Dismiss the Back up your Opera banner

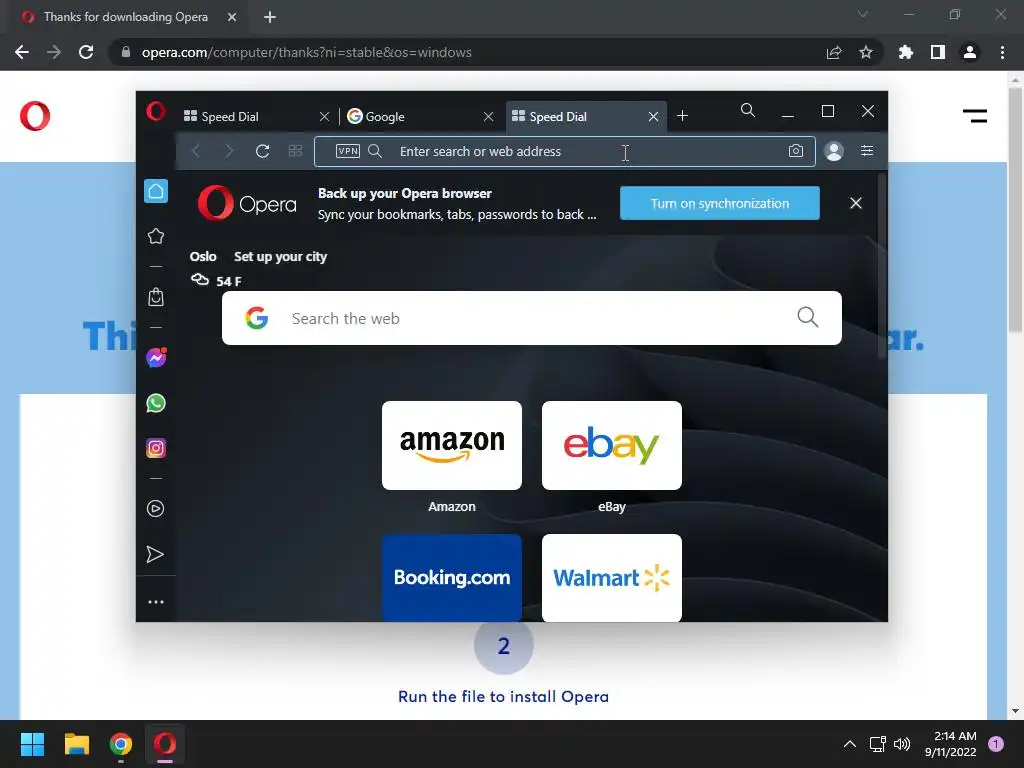[x=856, y=203]
